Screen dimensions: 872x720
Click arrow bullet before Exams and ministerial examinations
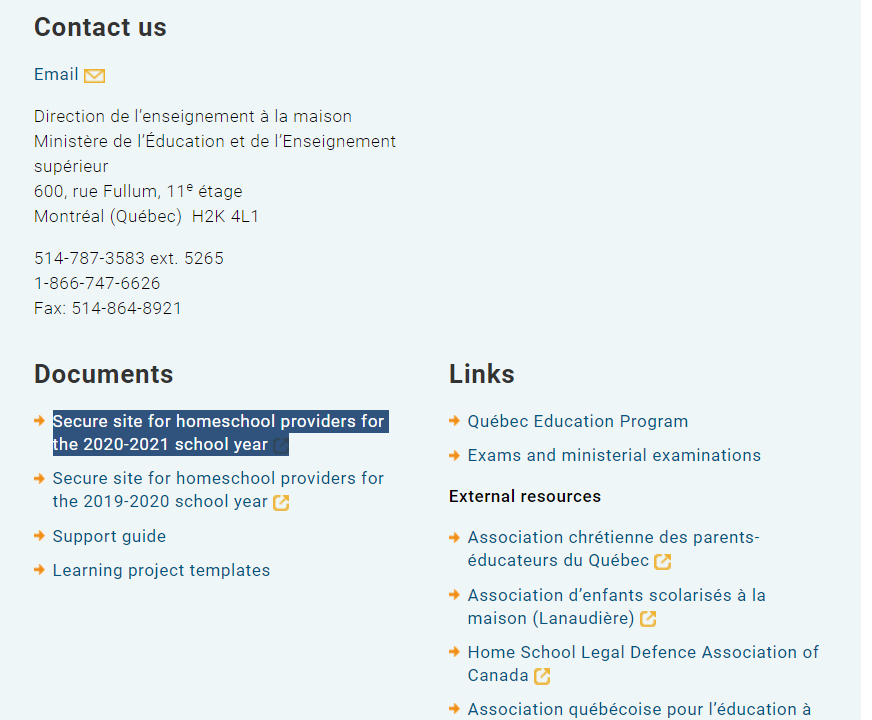(x=454, y=455)
